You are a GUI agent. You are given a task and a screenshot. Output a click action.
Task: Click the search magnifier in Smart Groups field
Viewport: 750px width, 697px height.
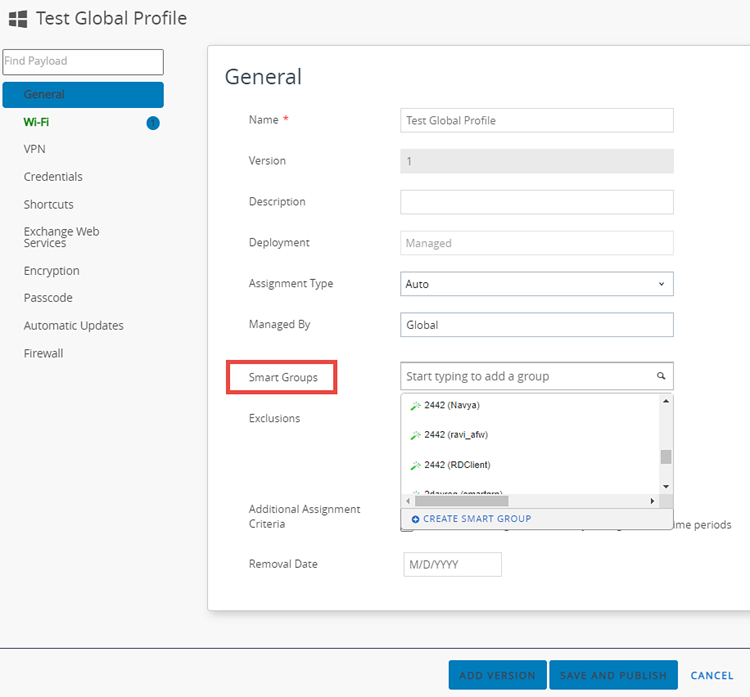(x=661, y=376)
